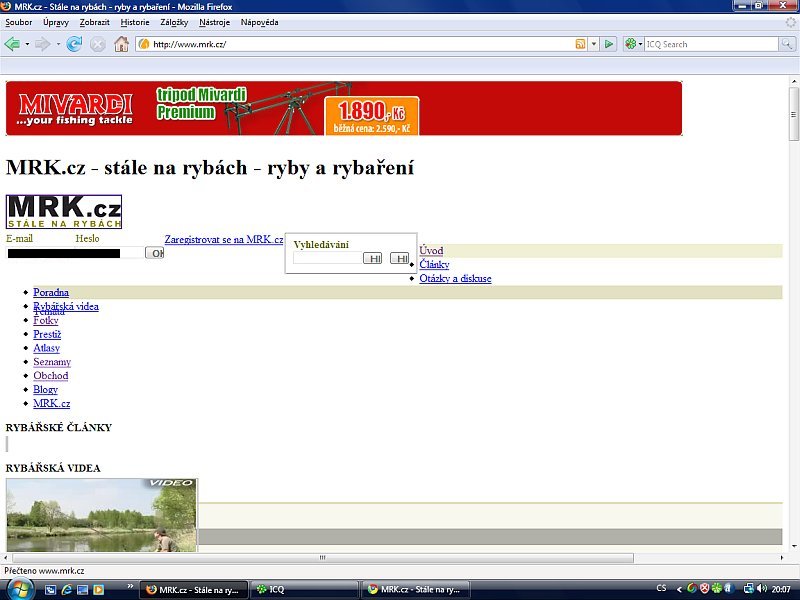Reload the page with the Refresh icon
This screenshot has height=600, width=800.
74,44
